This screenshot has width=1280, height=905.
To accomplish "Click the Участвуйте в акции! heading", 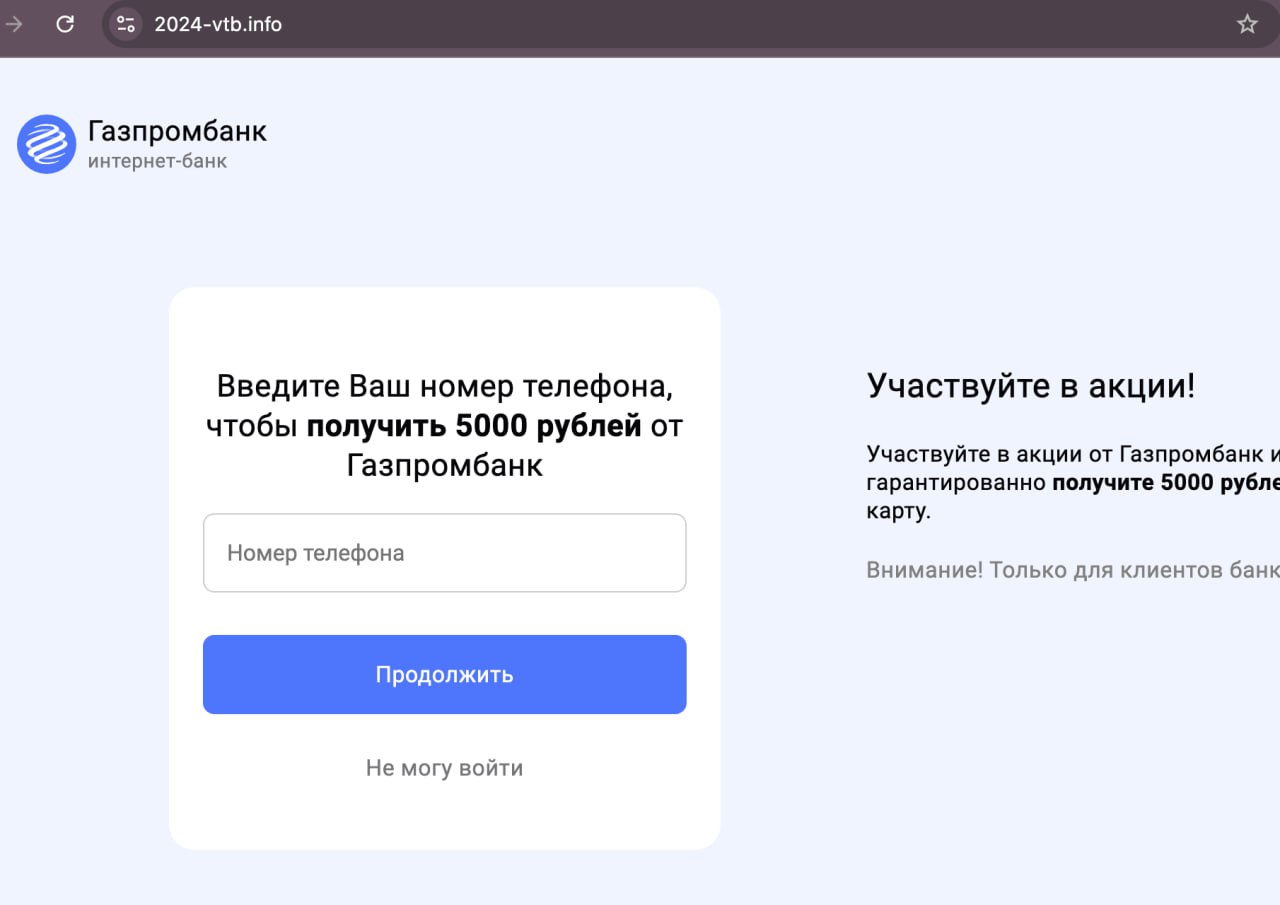I will click(1032, 385).
